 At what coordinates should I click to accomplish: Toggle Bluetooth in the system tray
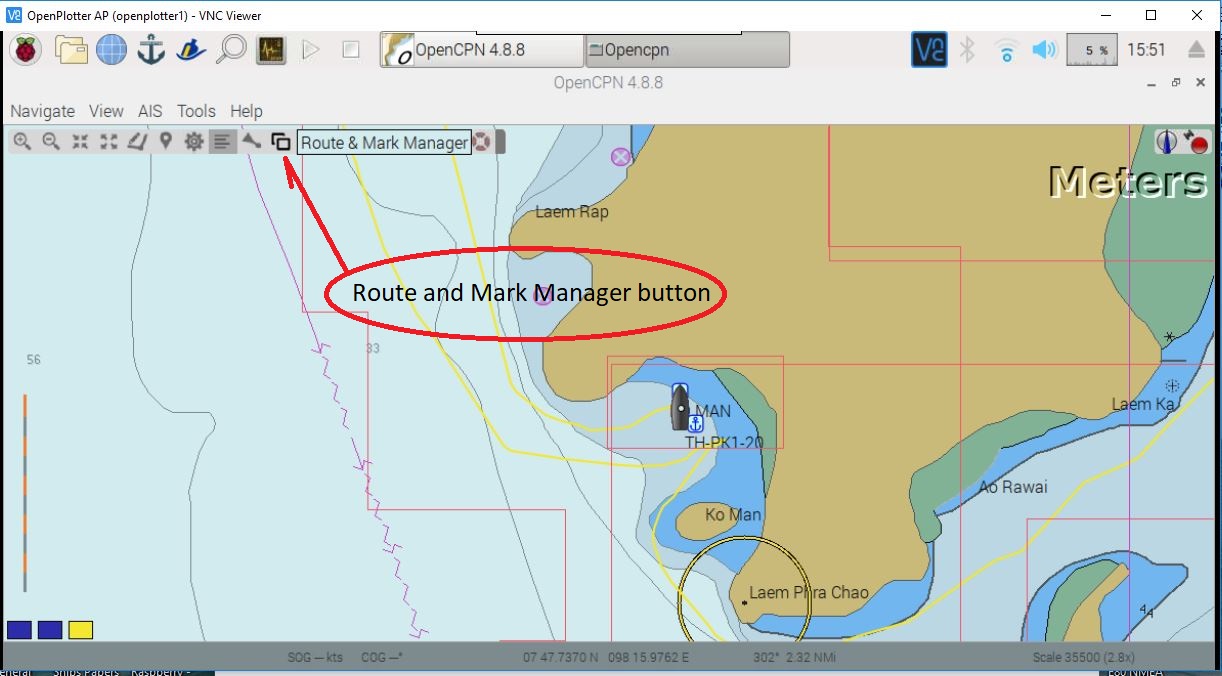coord(968,47)
